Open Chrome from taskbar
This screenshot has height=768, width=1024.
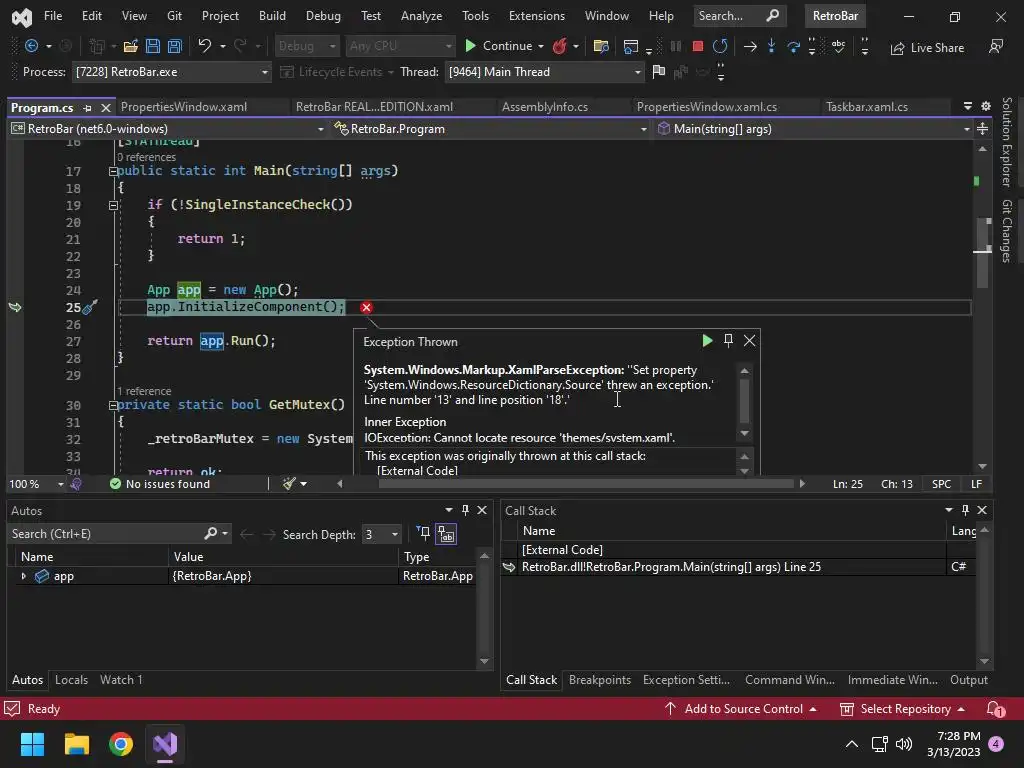coord(121,744)
